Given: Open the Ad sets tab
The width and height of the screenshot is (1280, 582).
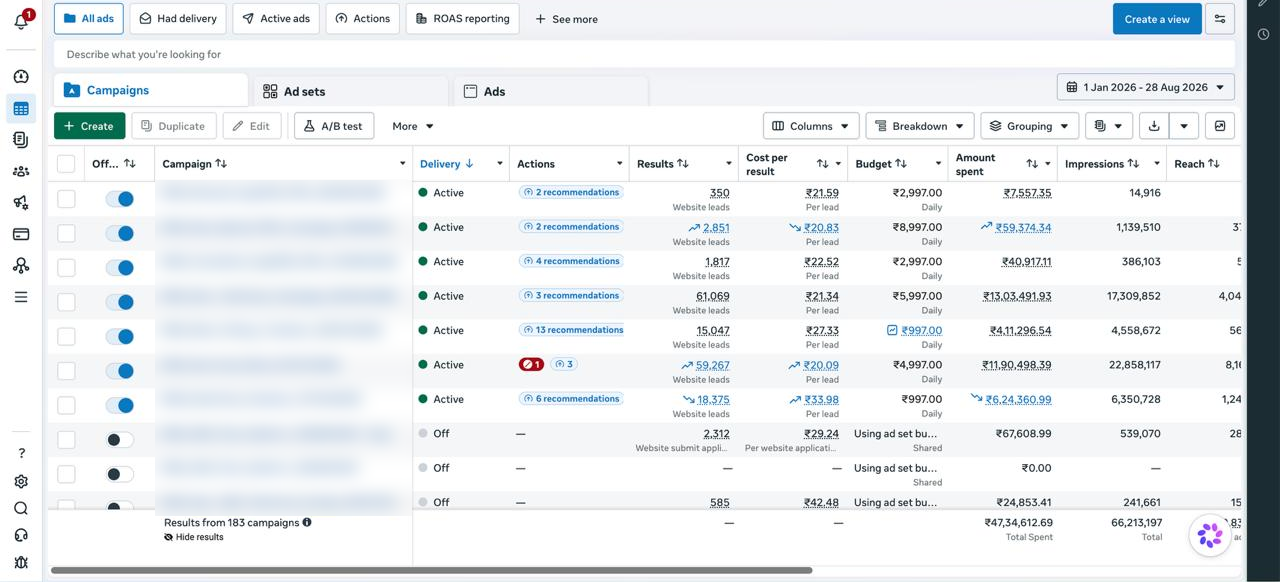Looking at the screenshot, I should pyautogui.click(x=350, y=91).
